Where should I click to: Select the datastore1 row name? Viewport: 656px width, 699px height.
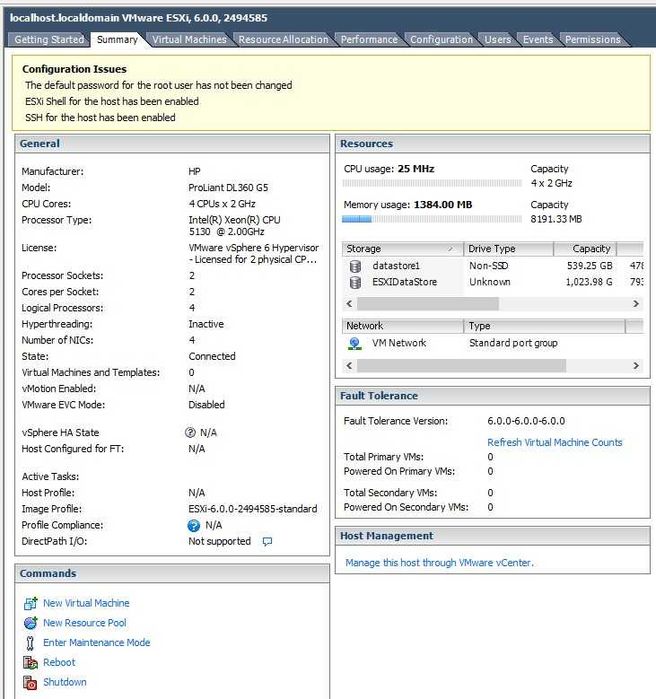pyautogui.click(x=396, y=266)
